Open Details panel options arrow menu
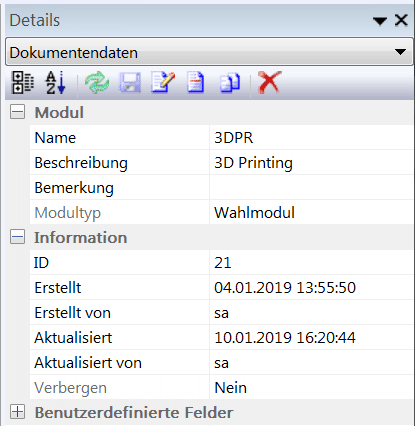This screenshot has width=415, height=426. coord(380,21)
